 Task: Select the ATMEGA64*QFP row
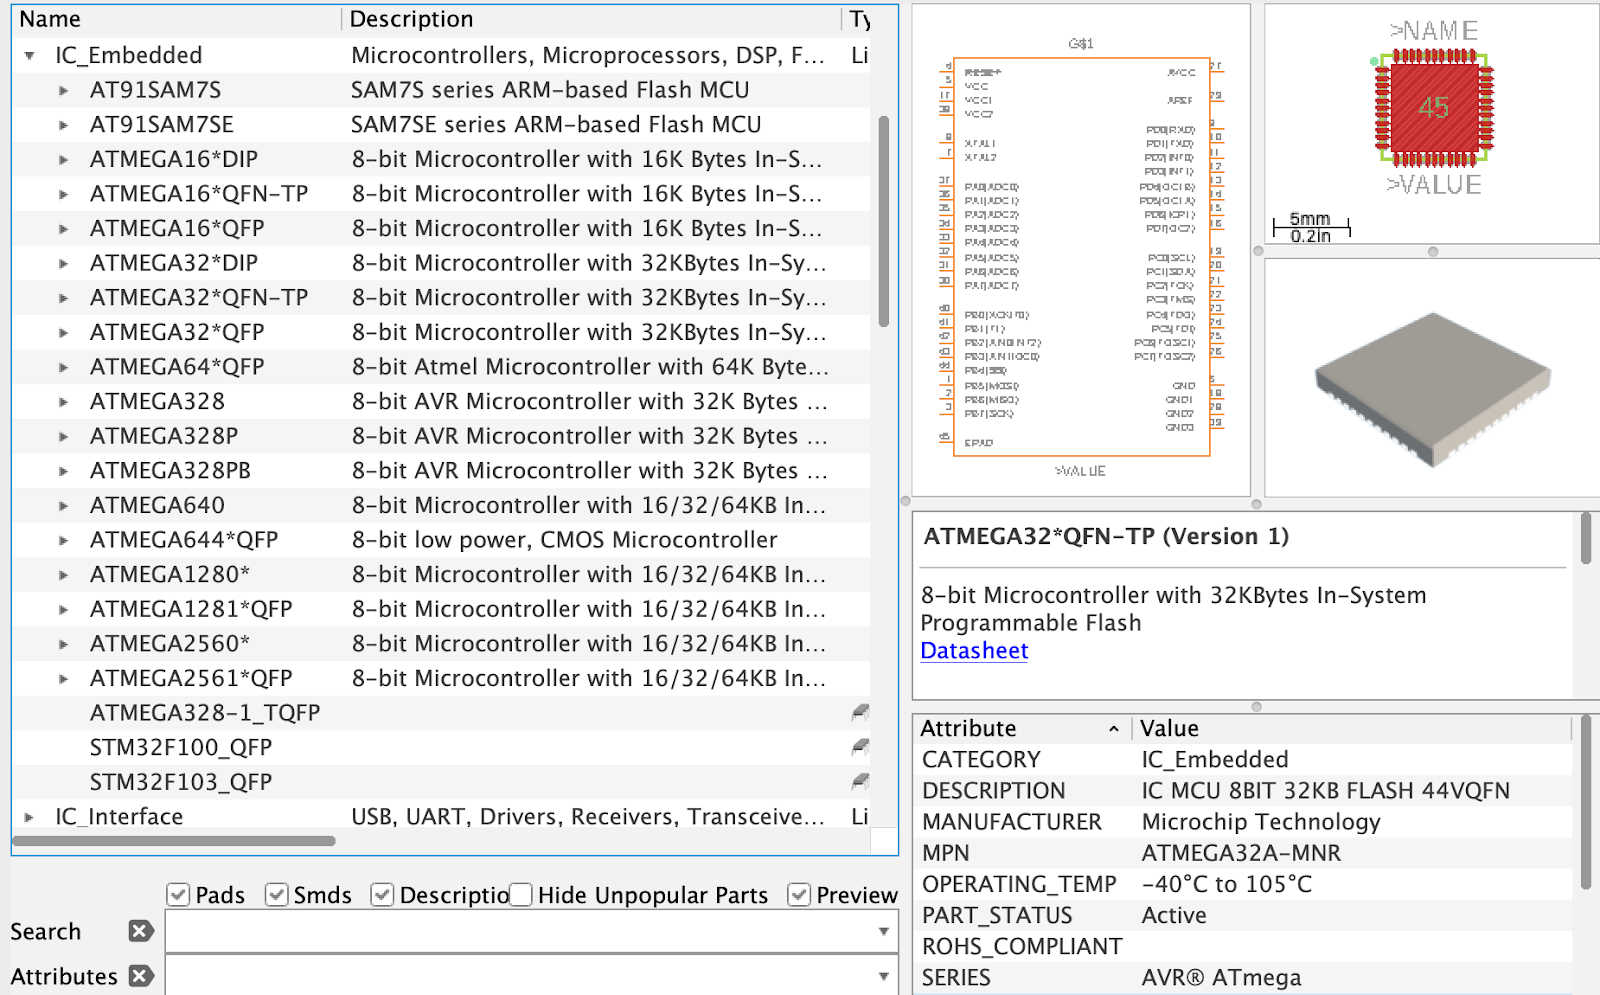coord(441,367)
